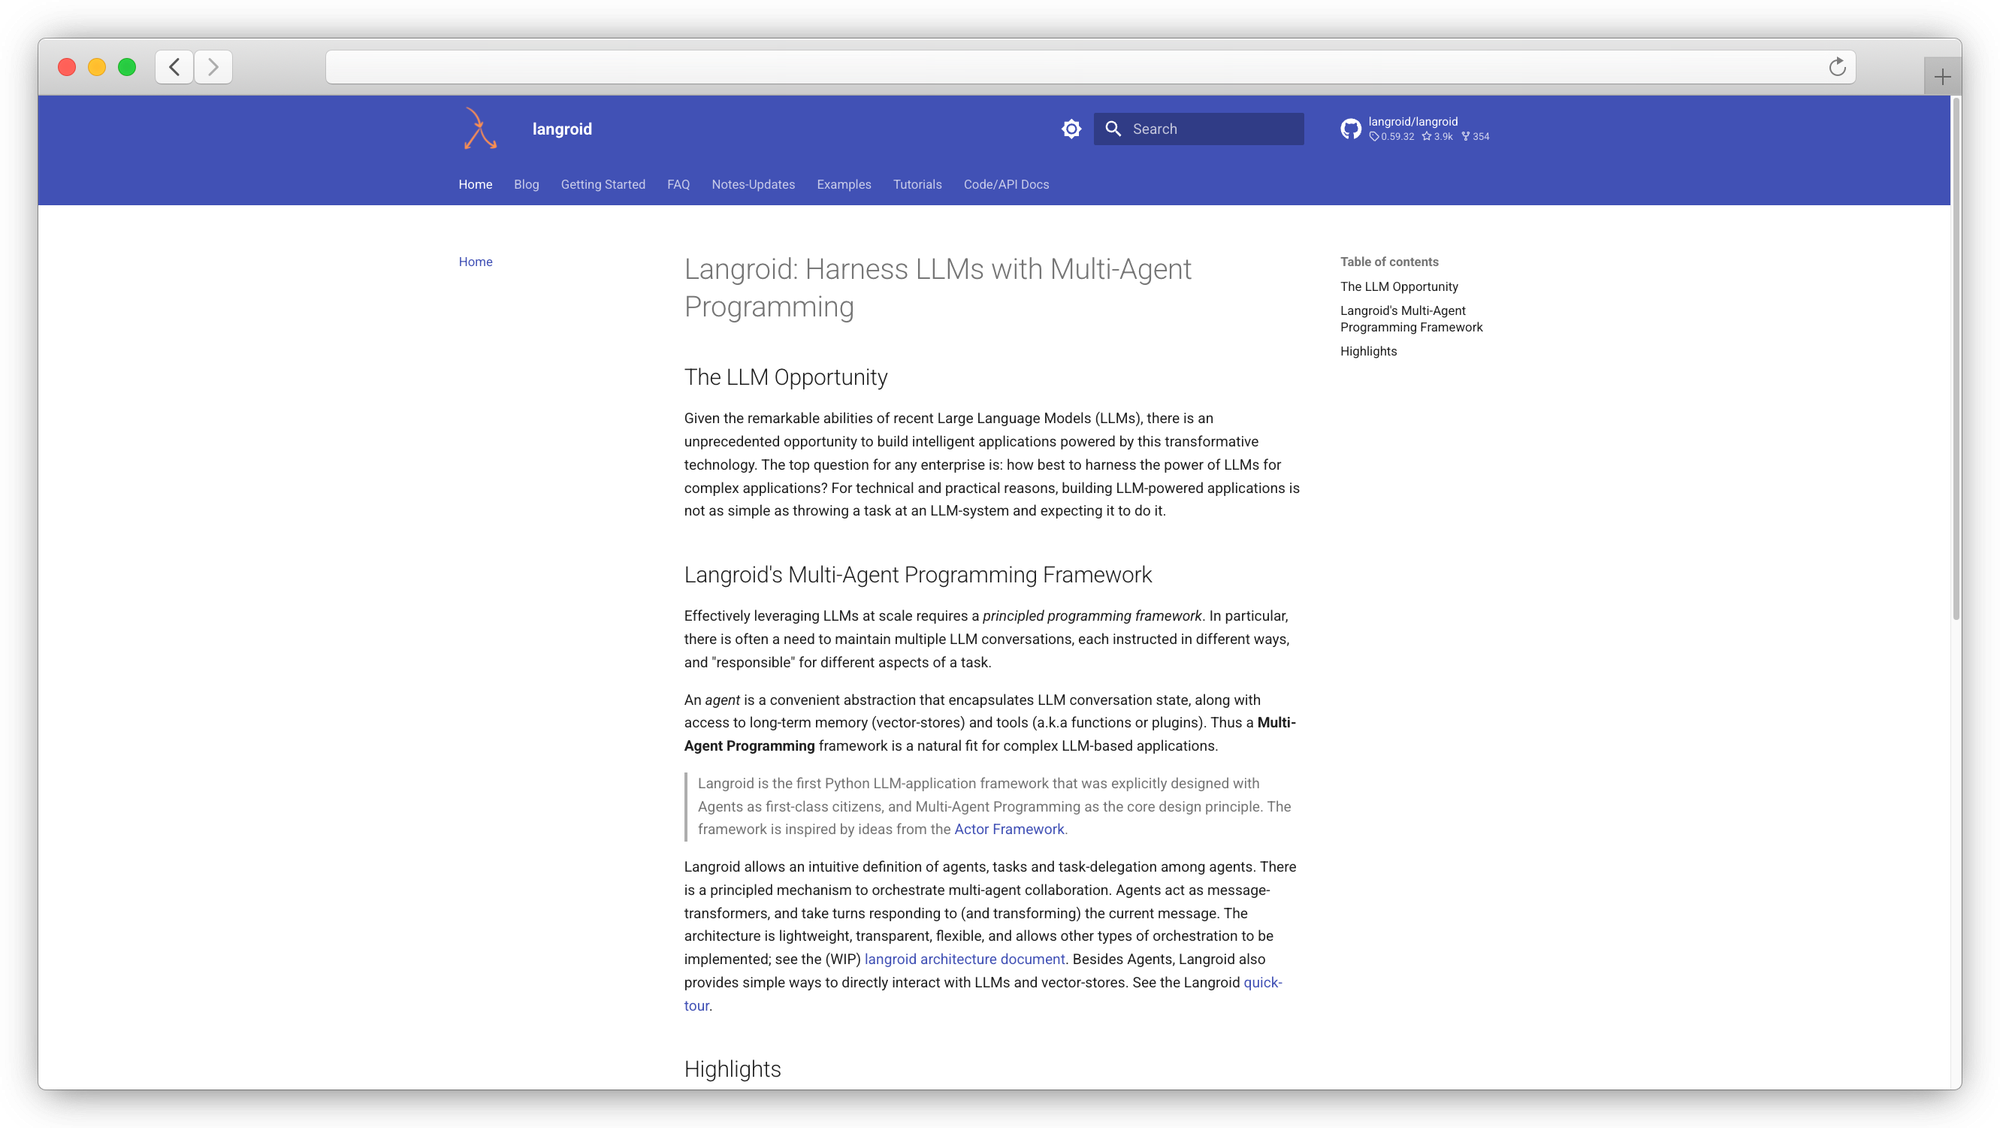
Task: Click the langroid logo icon
Action: tap(480, 129)
